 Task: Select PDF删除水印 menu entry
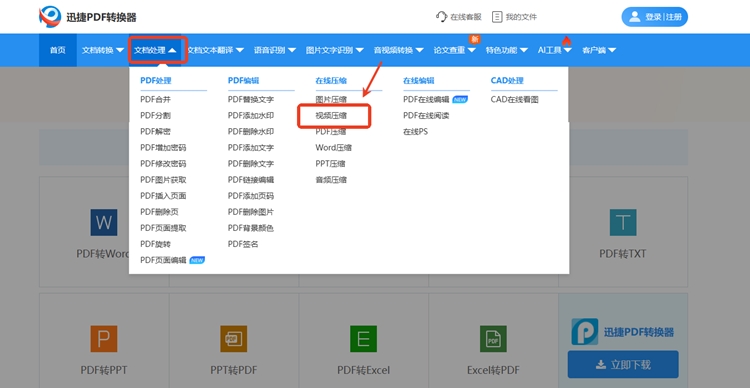tap(251, 132)
